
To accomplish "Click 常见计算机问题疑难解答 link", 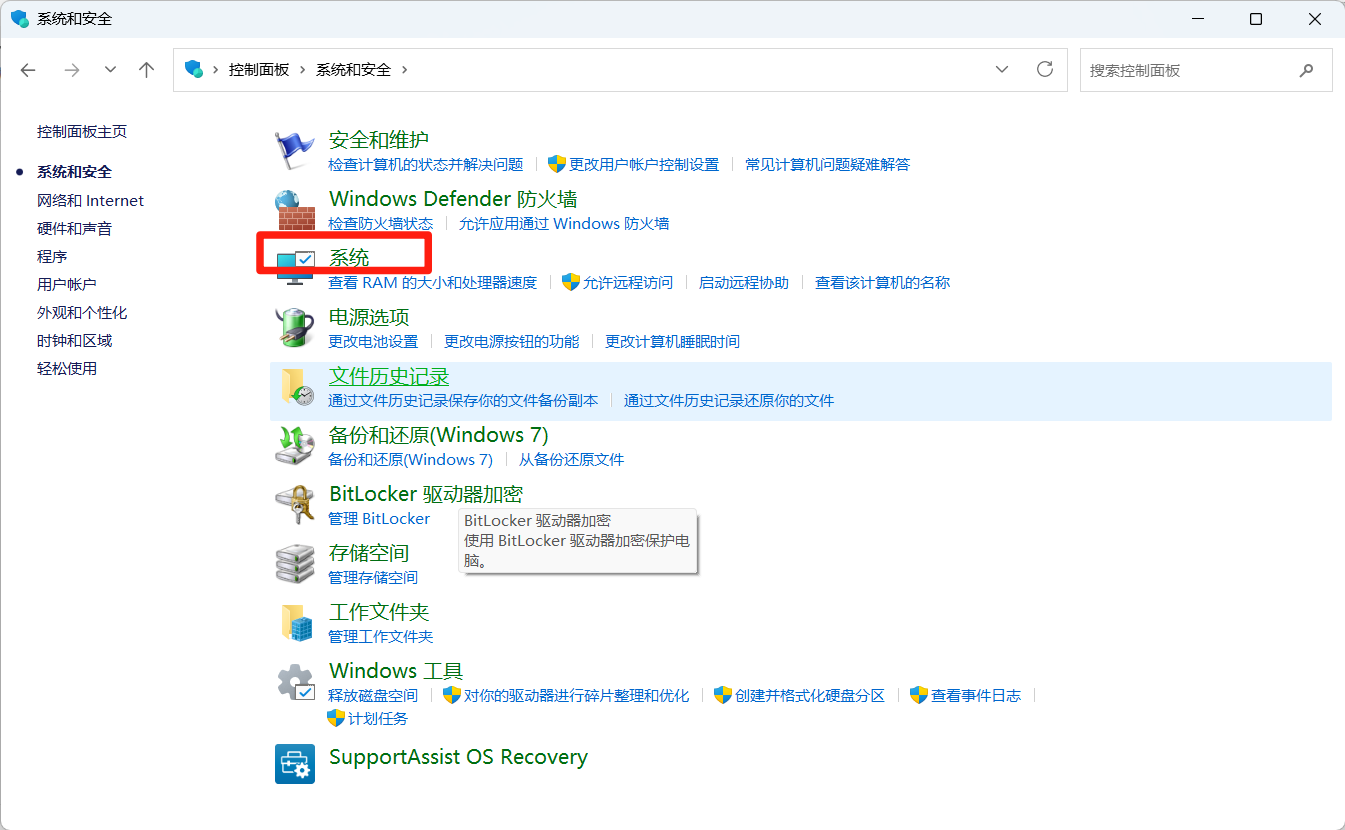I will point(828,165).
